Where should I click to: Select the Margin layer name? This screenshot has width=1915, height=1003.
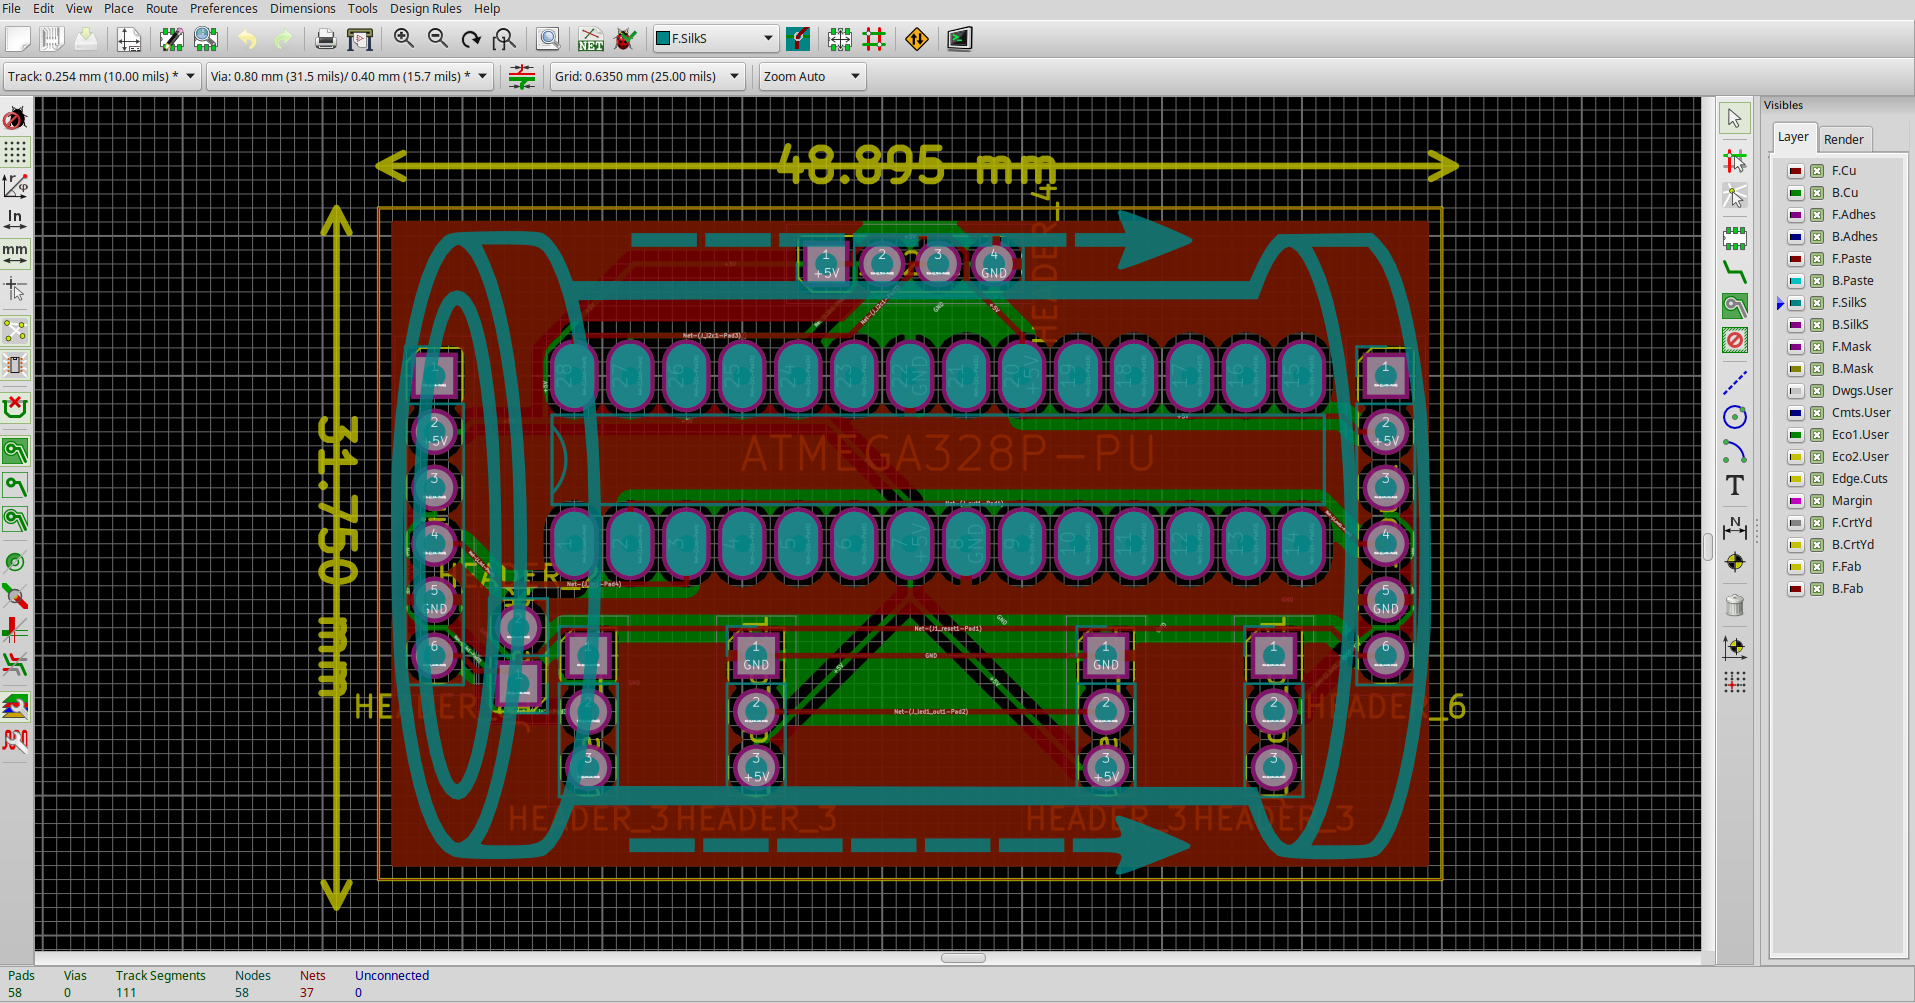pos(1851,501)
